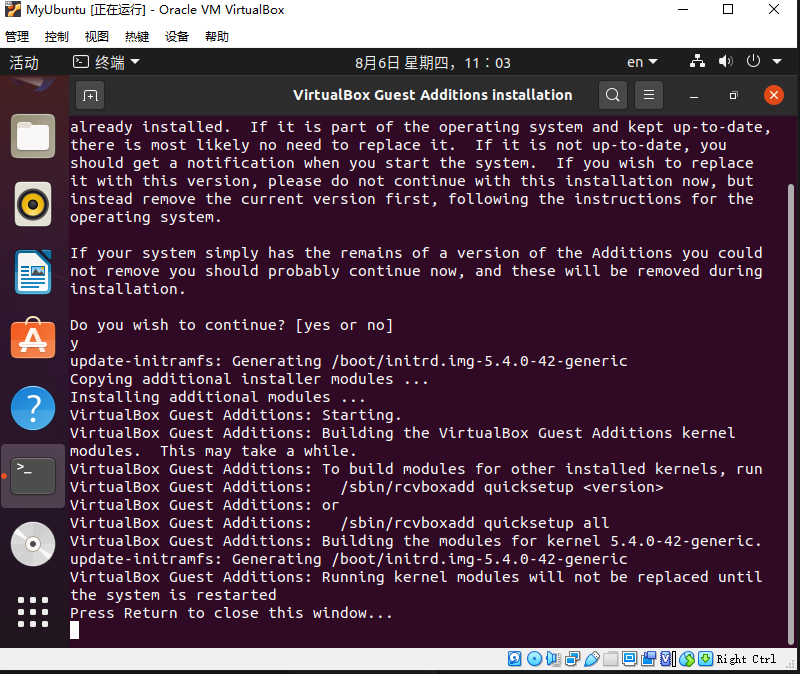The image size is (800, 674).
Task: Open Files from the dock
Action: (x=33, y=136)
